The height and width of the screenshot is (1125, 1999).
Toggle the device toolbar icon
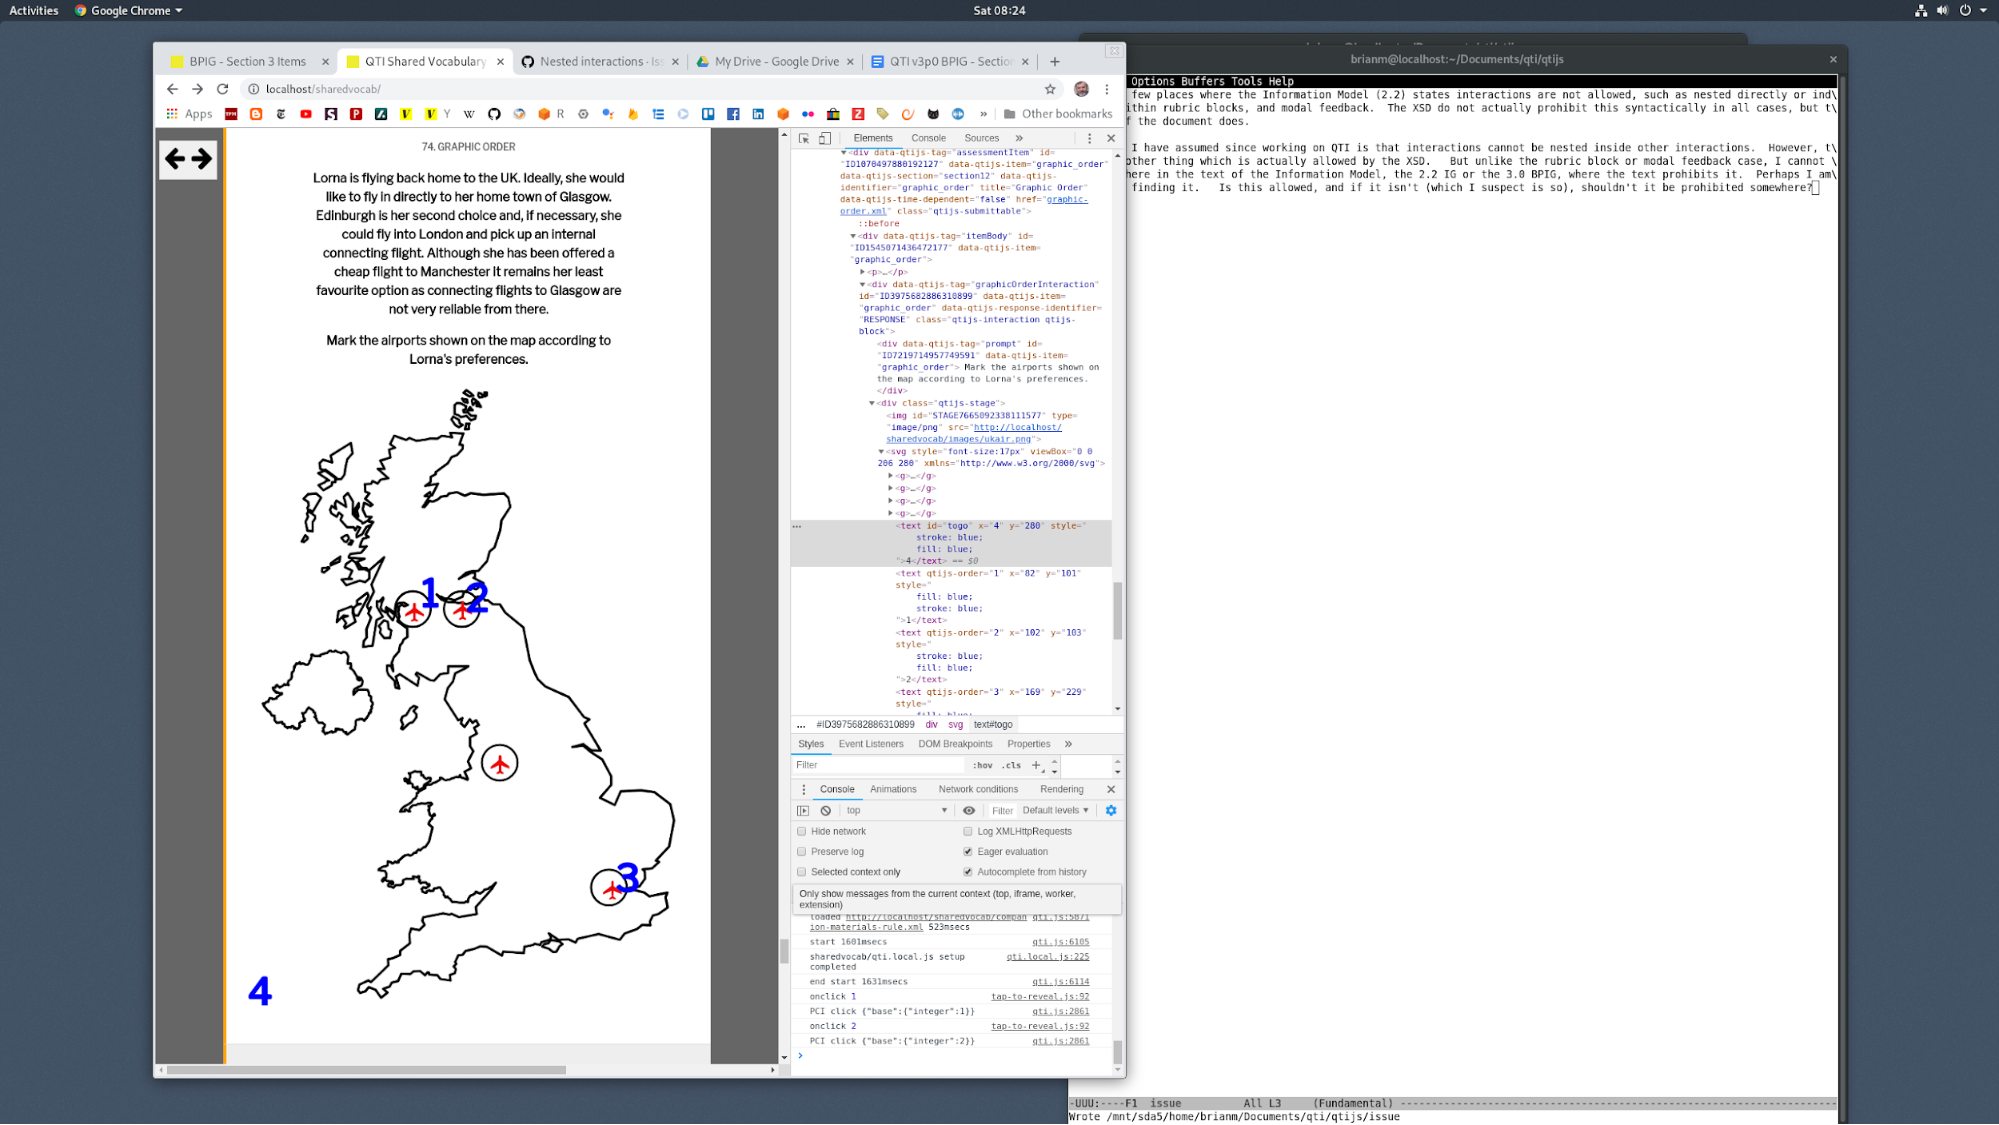[x=825, y=139]
